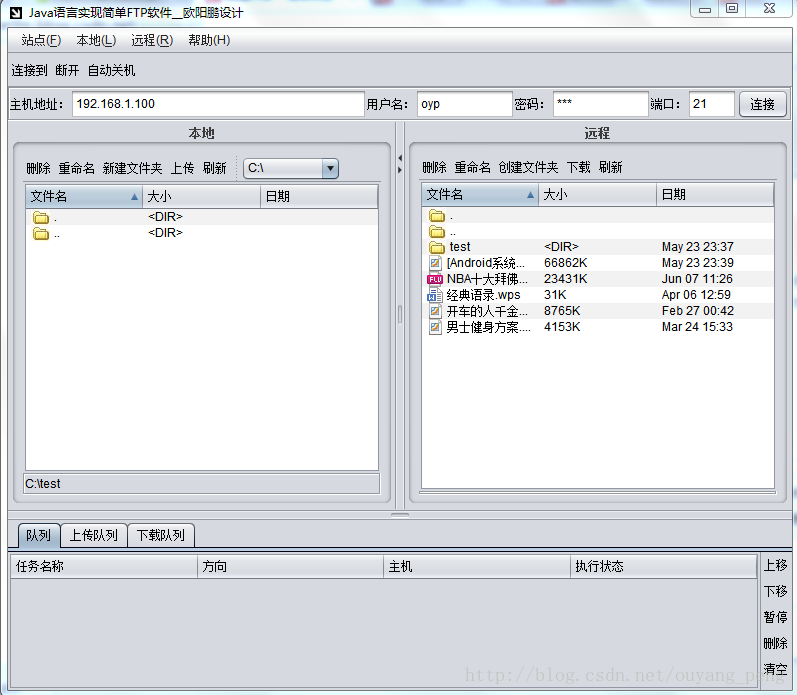Collapse the remote panel with right splitter arrow
The image size is (797, 695).
tap(400, 170)
